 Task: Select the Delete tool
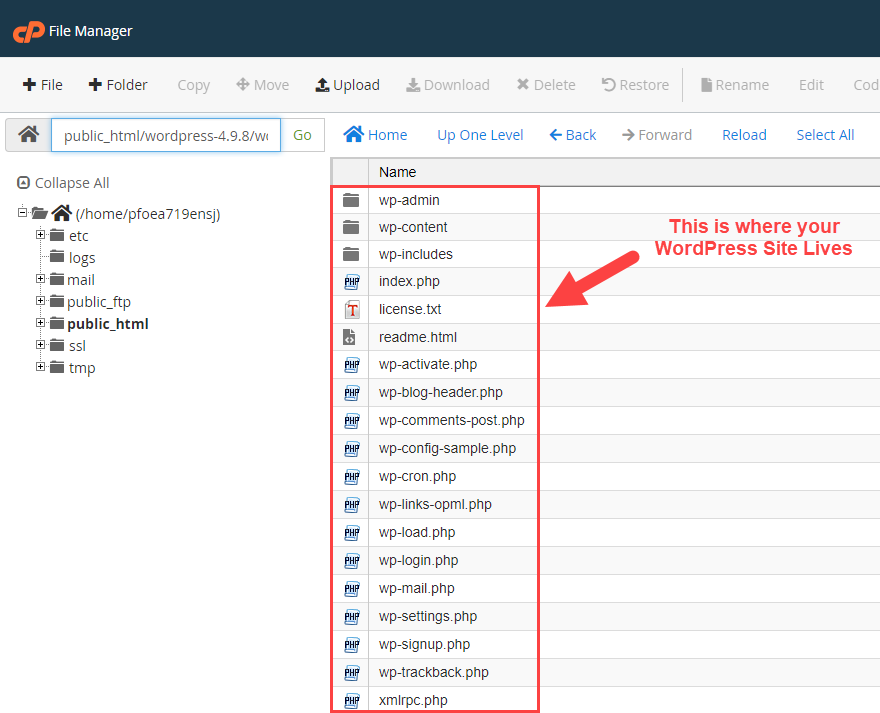pos(545,85)
